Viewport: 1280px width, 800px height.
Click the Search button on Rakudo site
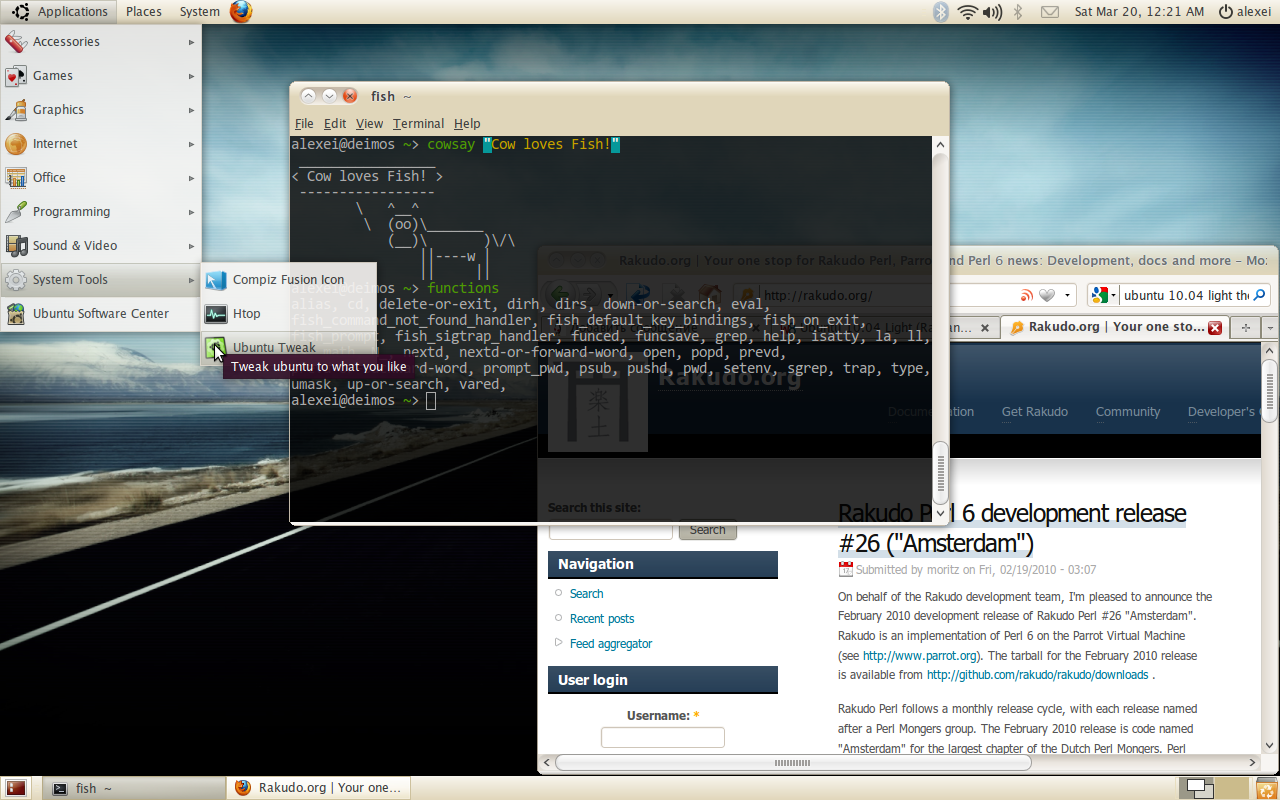[x=707, y=530]
